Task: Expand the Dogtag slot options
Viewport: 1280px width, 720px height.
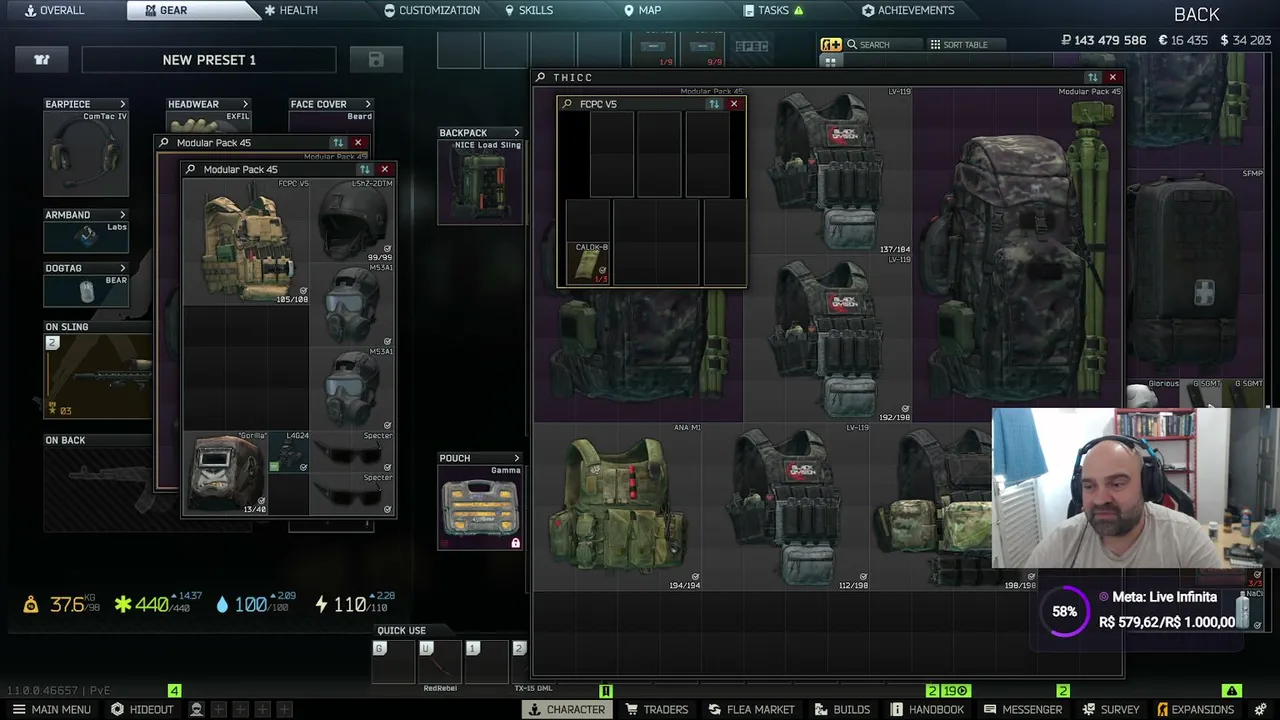Action: (x=123, y=268)
